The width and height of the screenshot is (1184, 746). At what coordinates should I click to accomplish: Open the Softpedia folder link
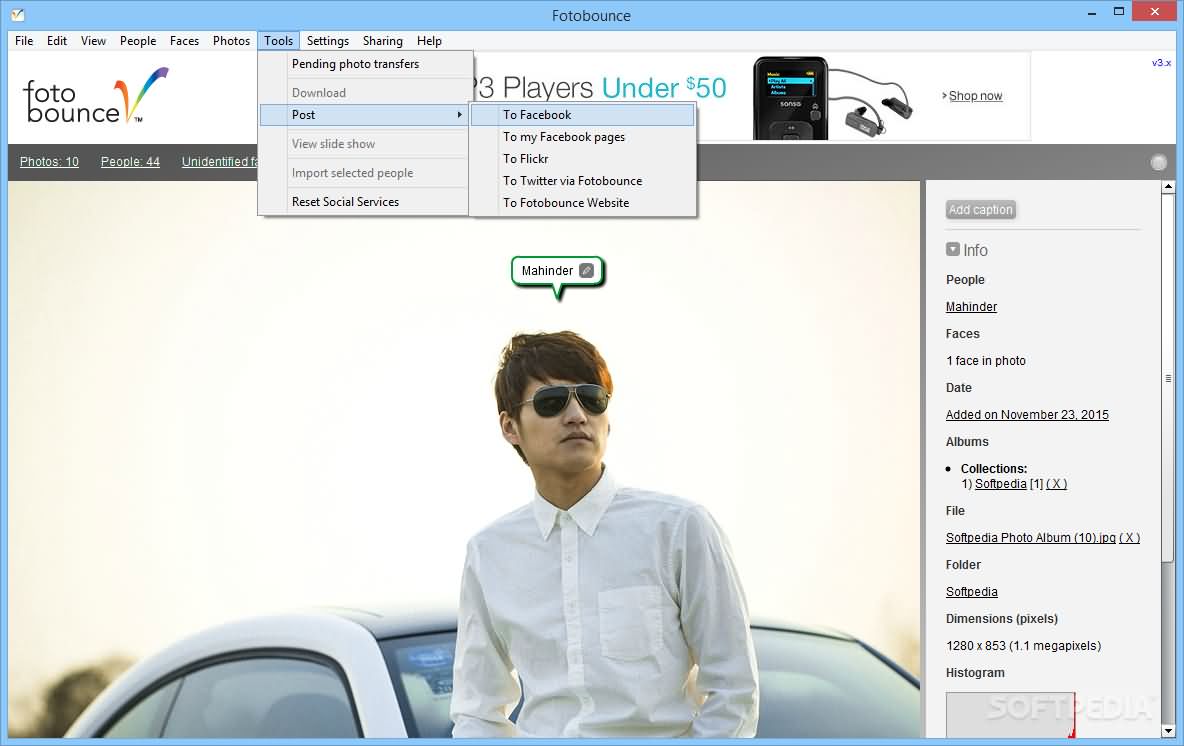(x=971, y=592)
